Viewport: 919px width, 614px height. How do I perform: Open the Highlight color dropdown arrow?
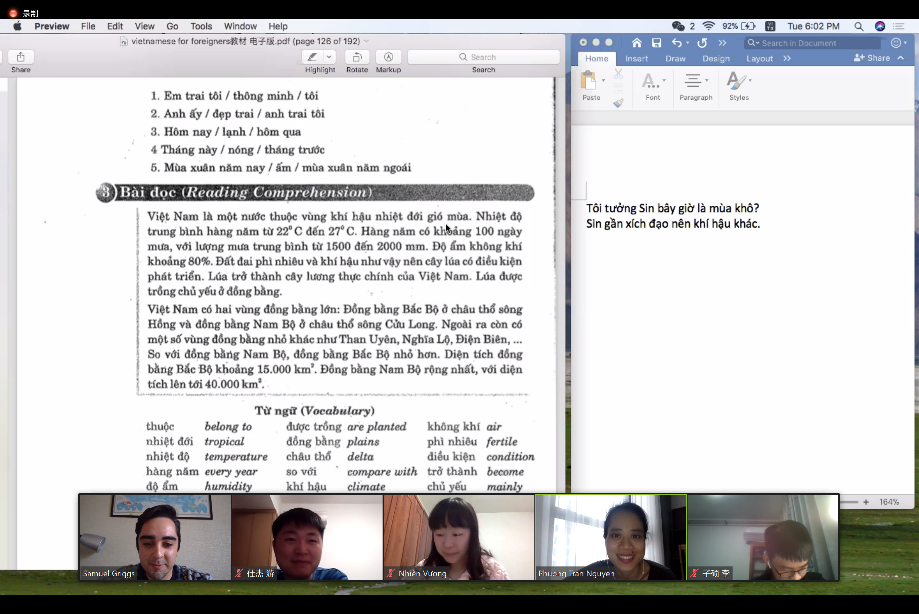pos(331,57)
